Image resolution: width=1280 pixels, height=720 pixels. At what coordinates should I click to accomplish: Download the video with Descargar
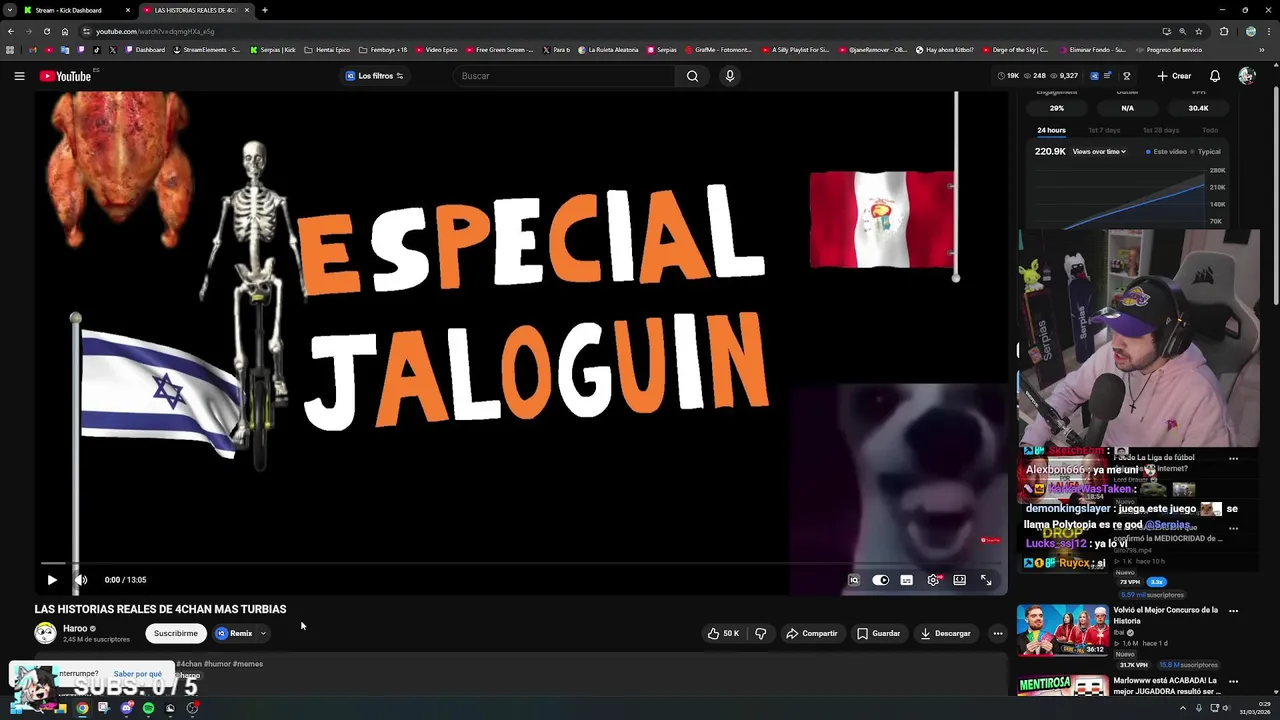tap(945, 633)
